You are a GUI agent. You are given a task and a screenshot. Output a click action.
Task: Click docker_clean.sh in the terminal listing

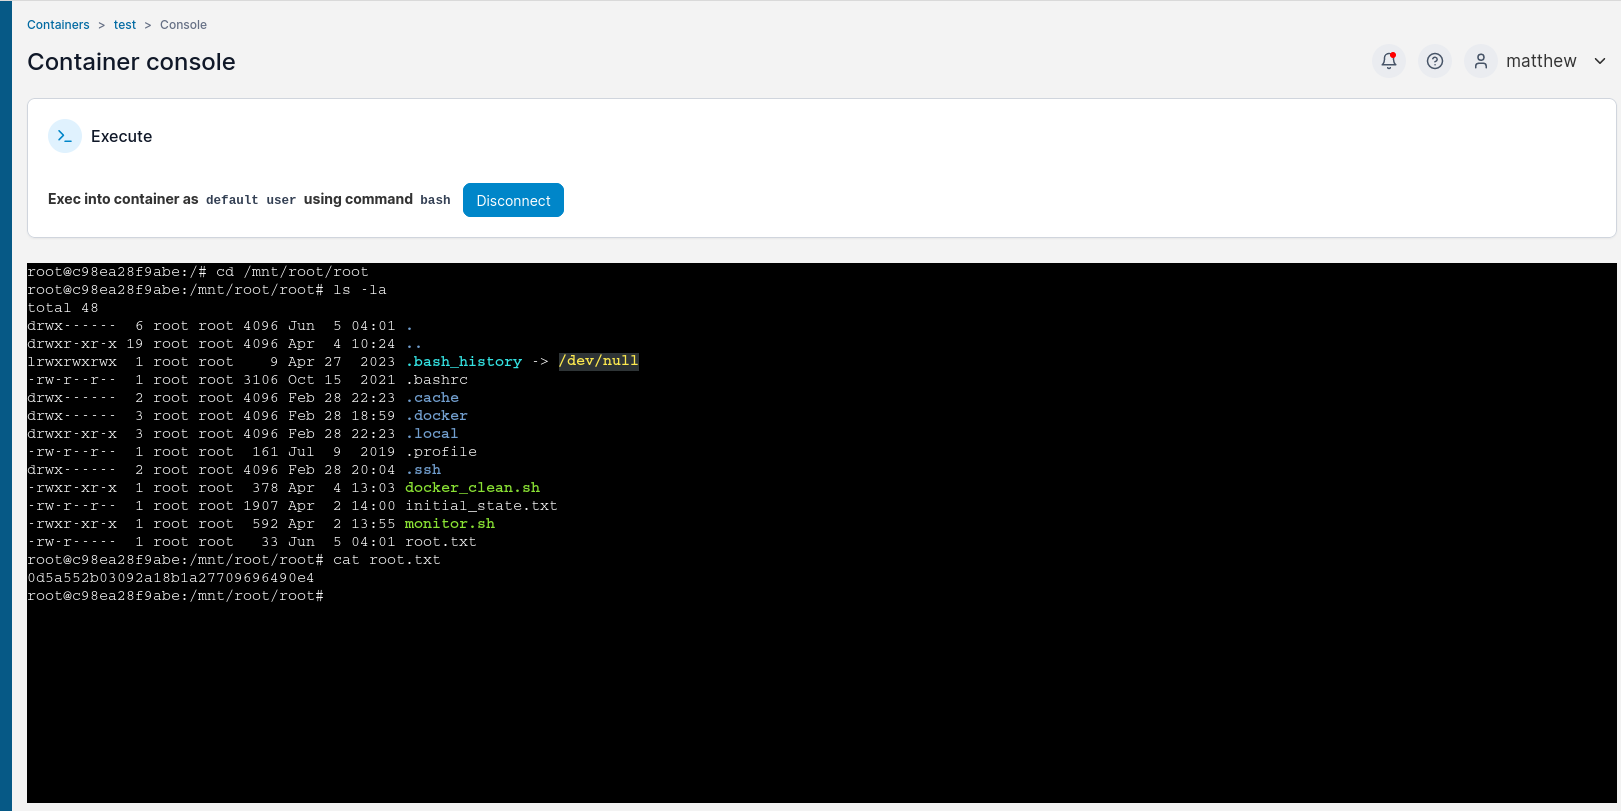(x=472, y=488)
